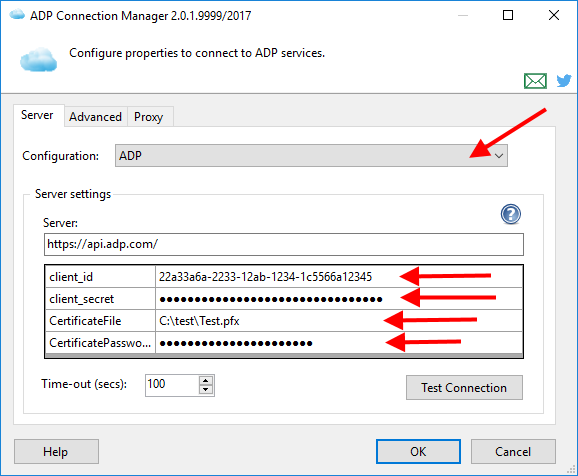
Task: Click the green email envelope icon
Action: click(x=535, y=81)
